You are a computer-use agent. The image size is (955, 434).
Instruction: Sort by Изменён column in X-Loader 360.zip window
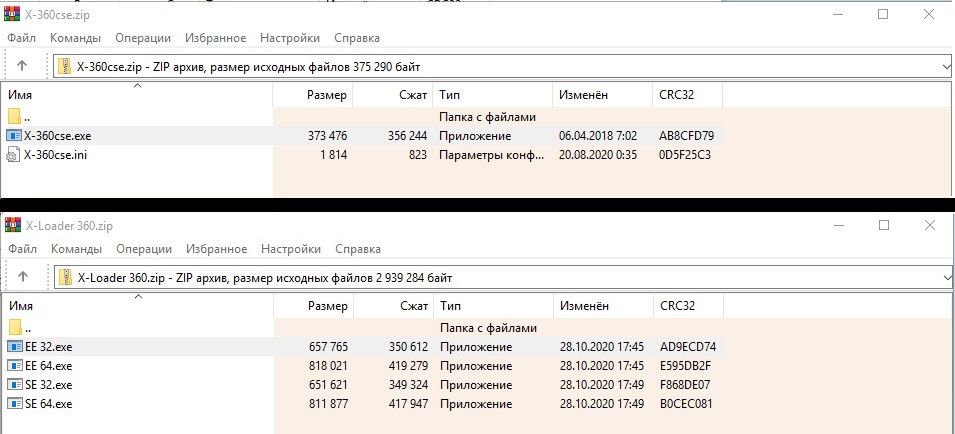(x=603, y=306)
